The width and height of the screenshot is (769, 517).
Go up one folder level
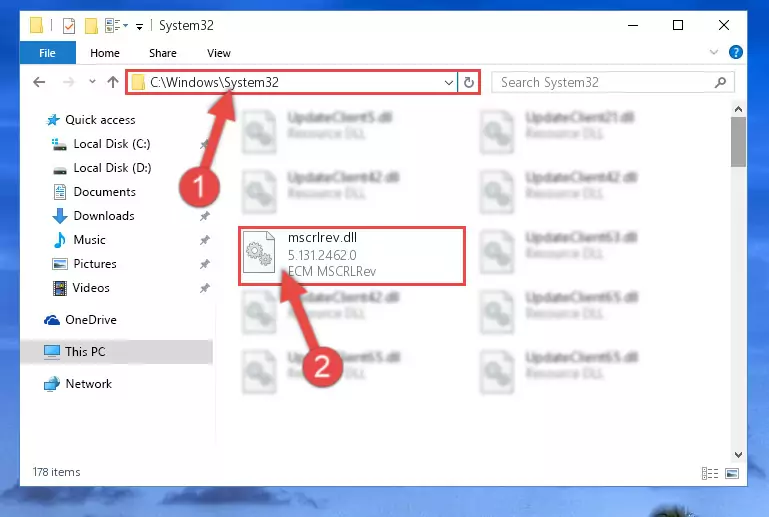coord(113,82)
